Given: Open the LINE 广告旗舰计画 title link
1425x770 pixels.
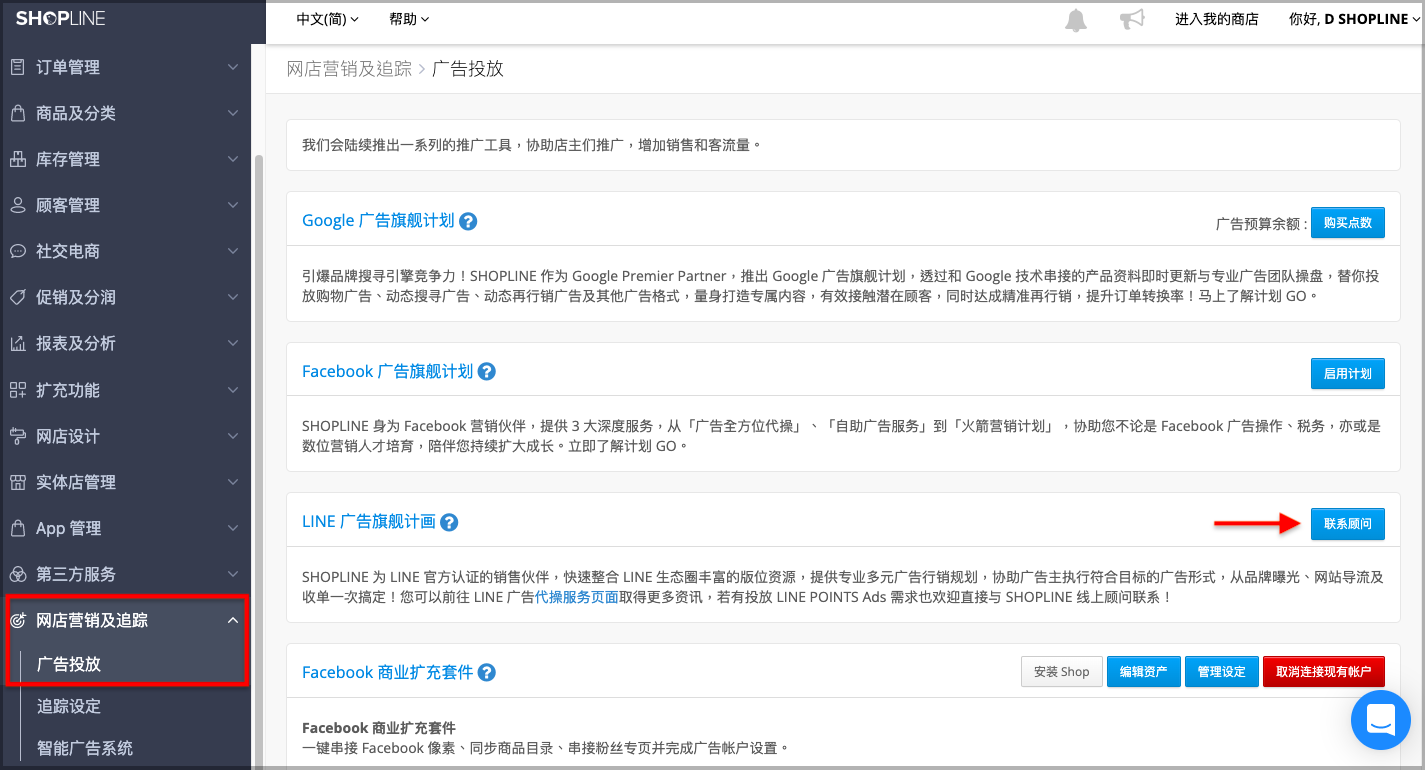Looking at the screenshot, I should pyautogui.click(x=368, y=523).
